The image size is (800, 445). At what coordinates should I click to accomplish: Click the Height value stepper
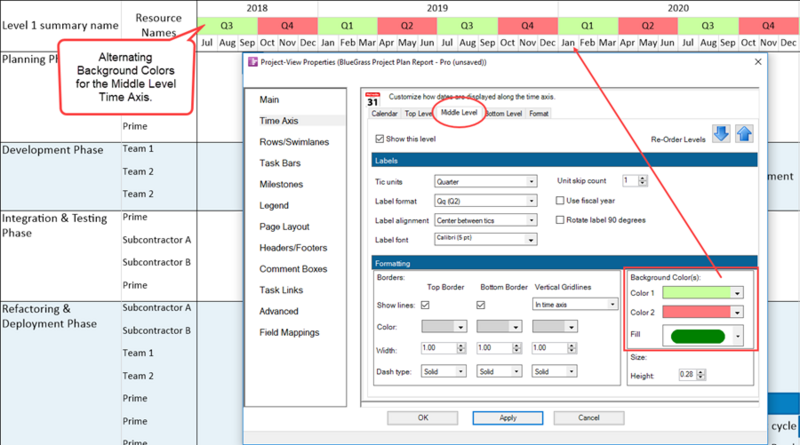[x=701, y=375]
